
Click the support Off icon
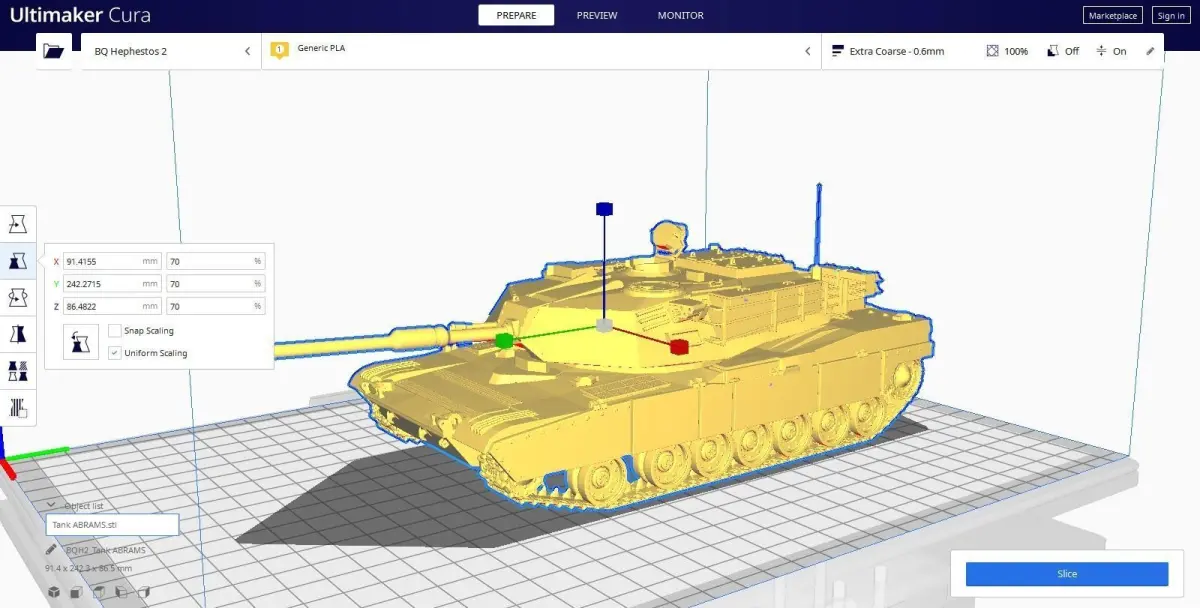coord(1053,51)
